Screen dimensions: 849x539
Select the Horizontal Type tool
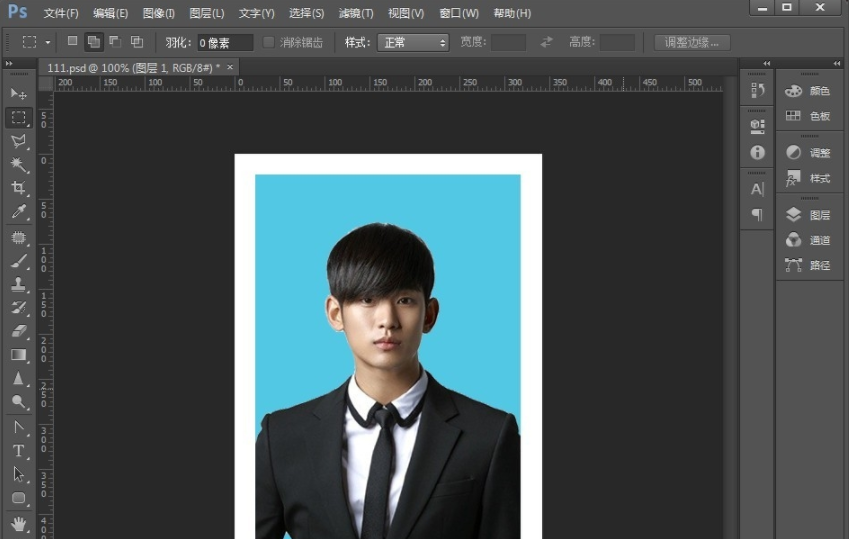pyautogui.click(x=18, y=451)
